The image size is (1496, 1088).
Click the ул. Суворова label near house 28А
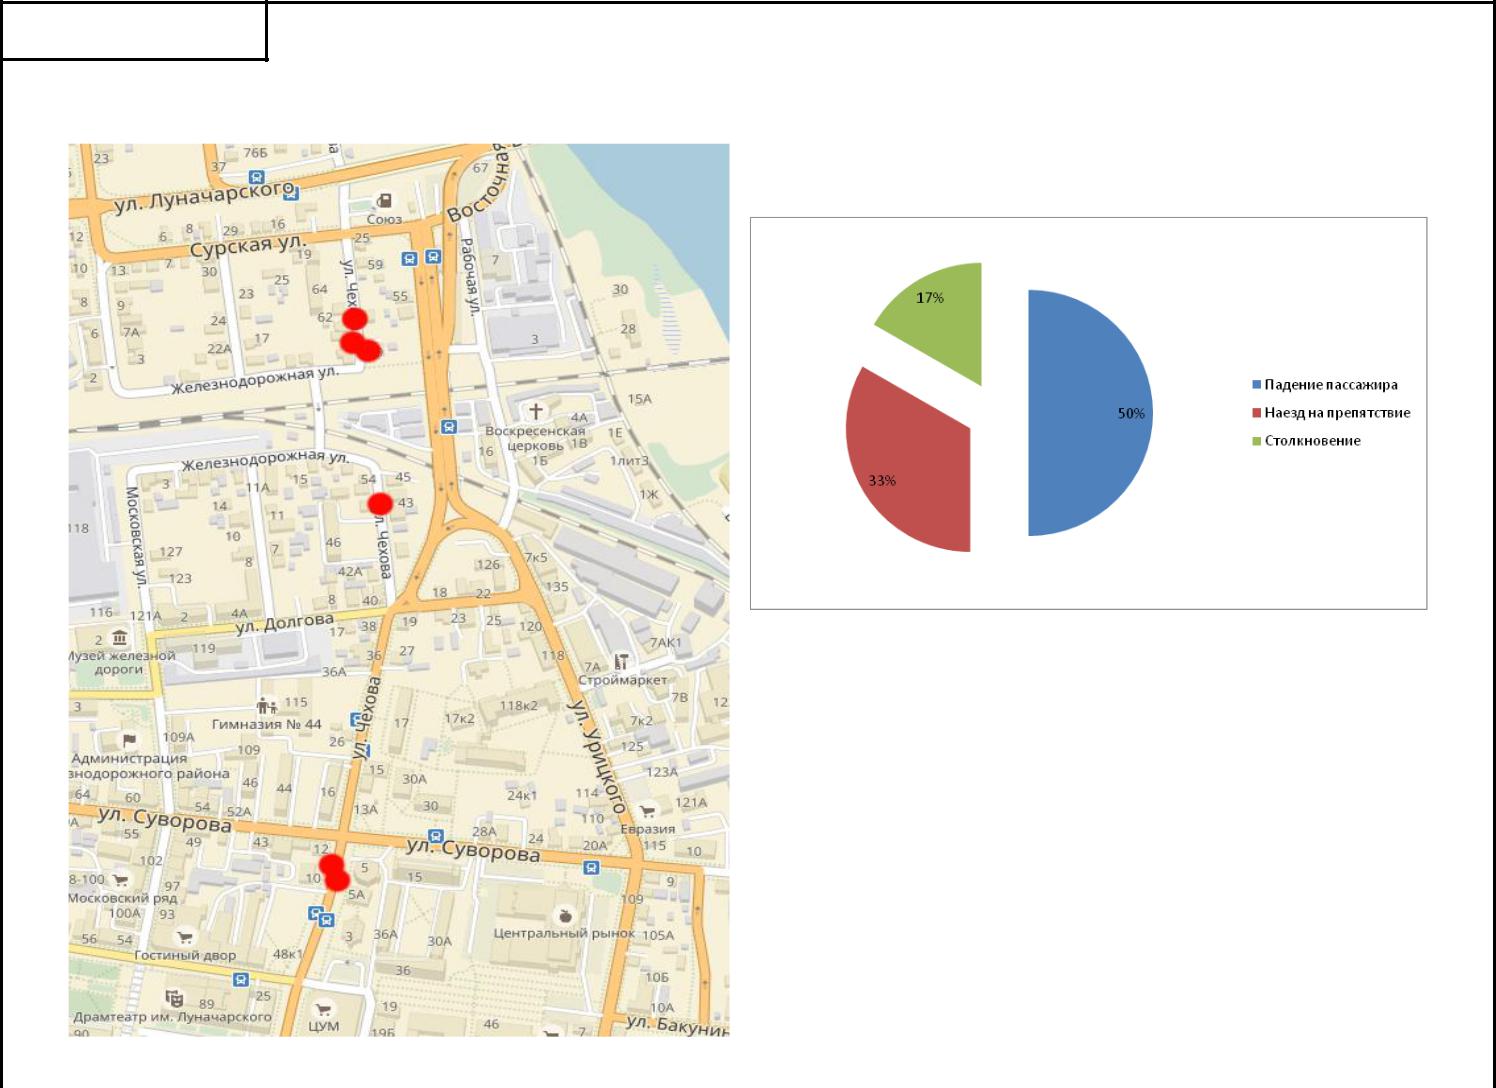click(473, 851)
